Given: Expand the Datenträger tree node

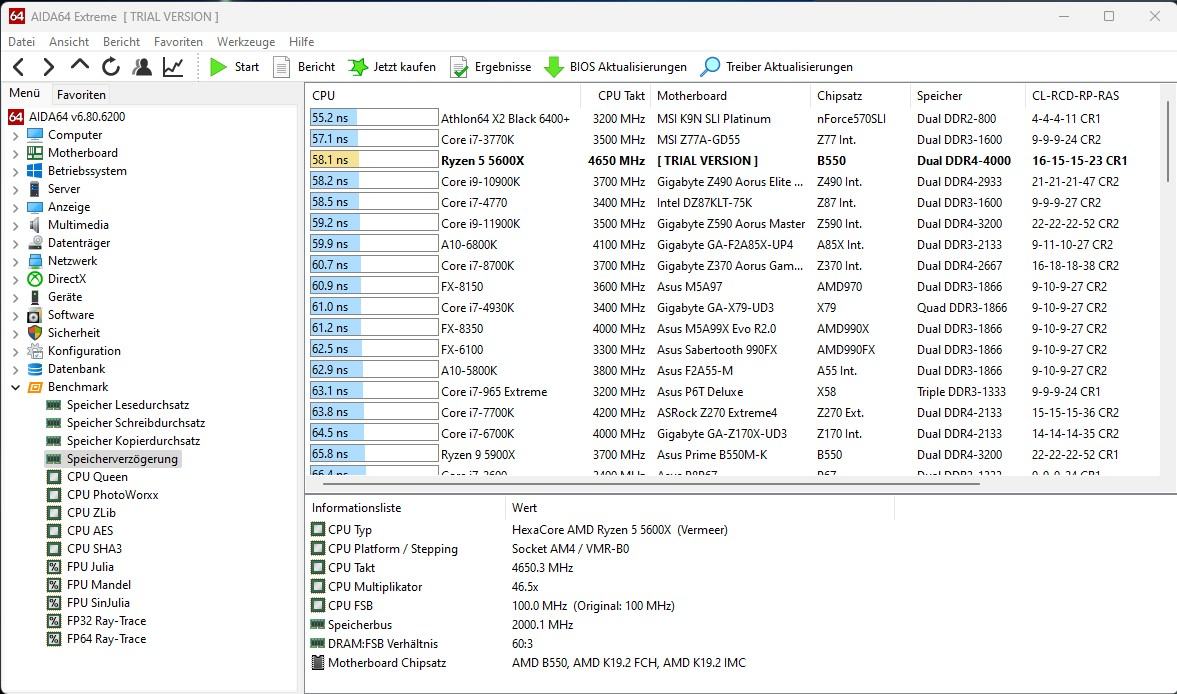Looking at the screenshot, I should pos(15,243).
